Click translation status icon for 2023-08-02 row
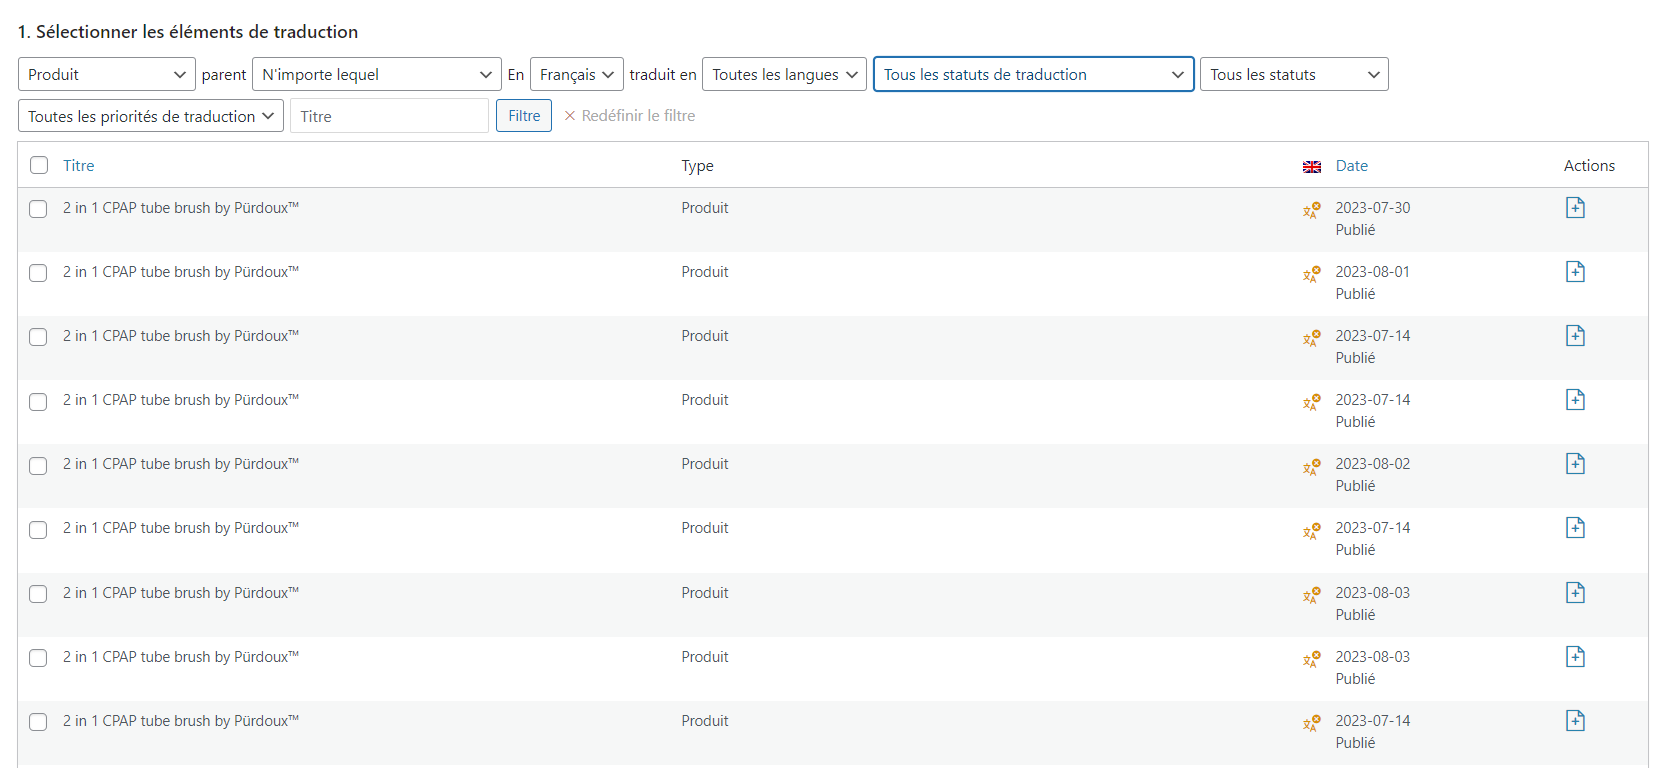The width and height of the screenshot is (1658, 768). coord(1312,466)
